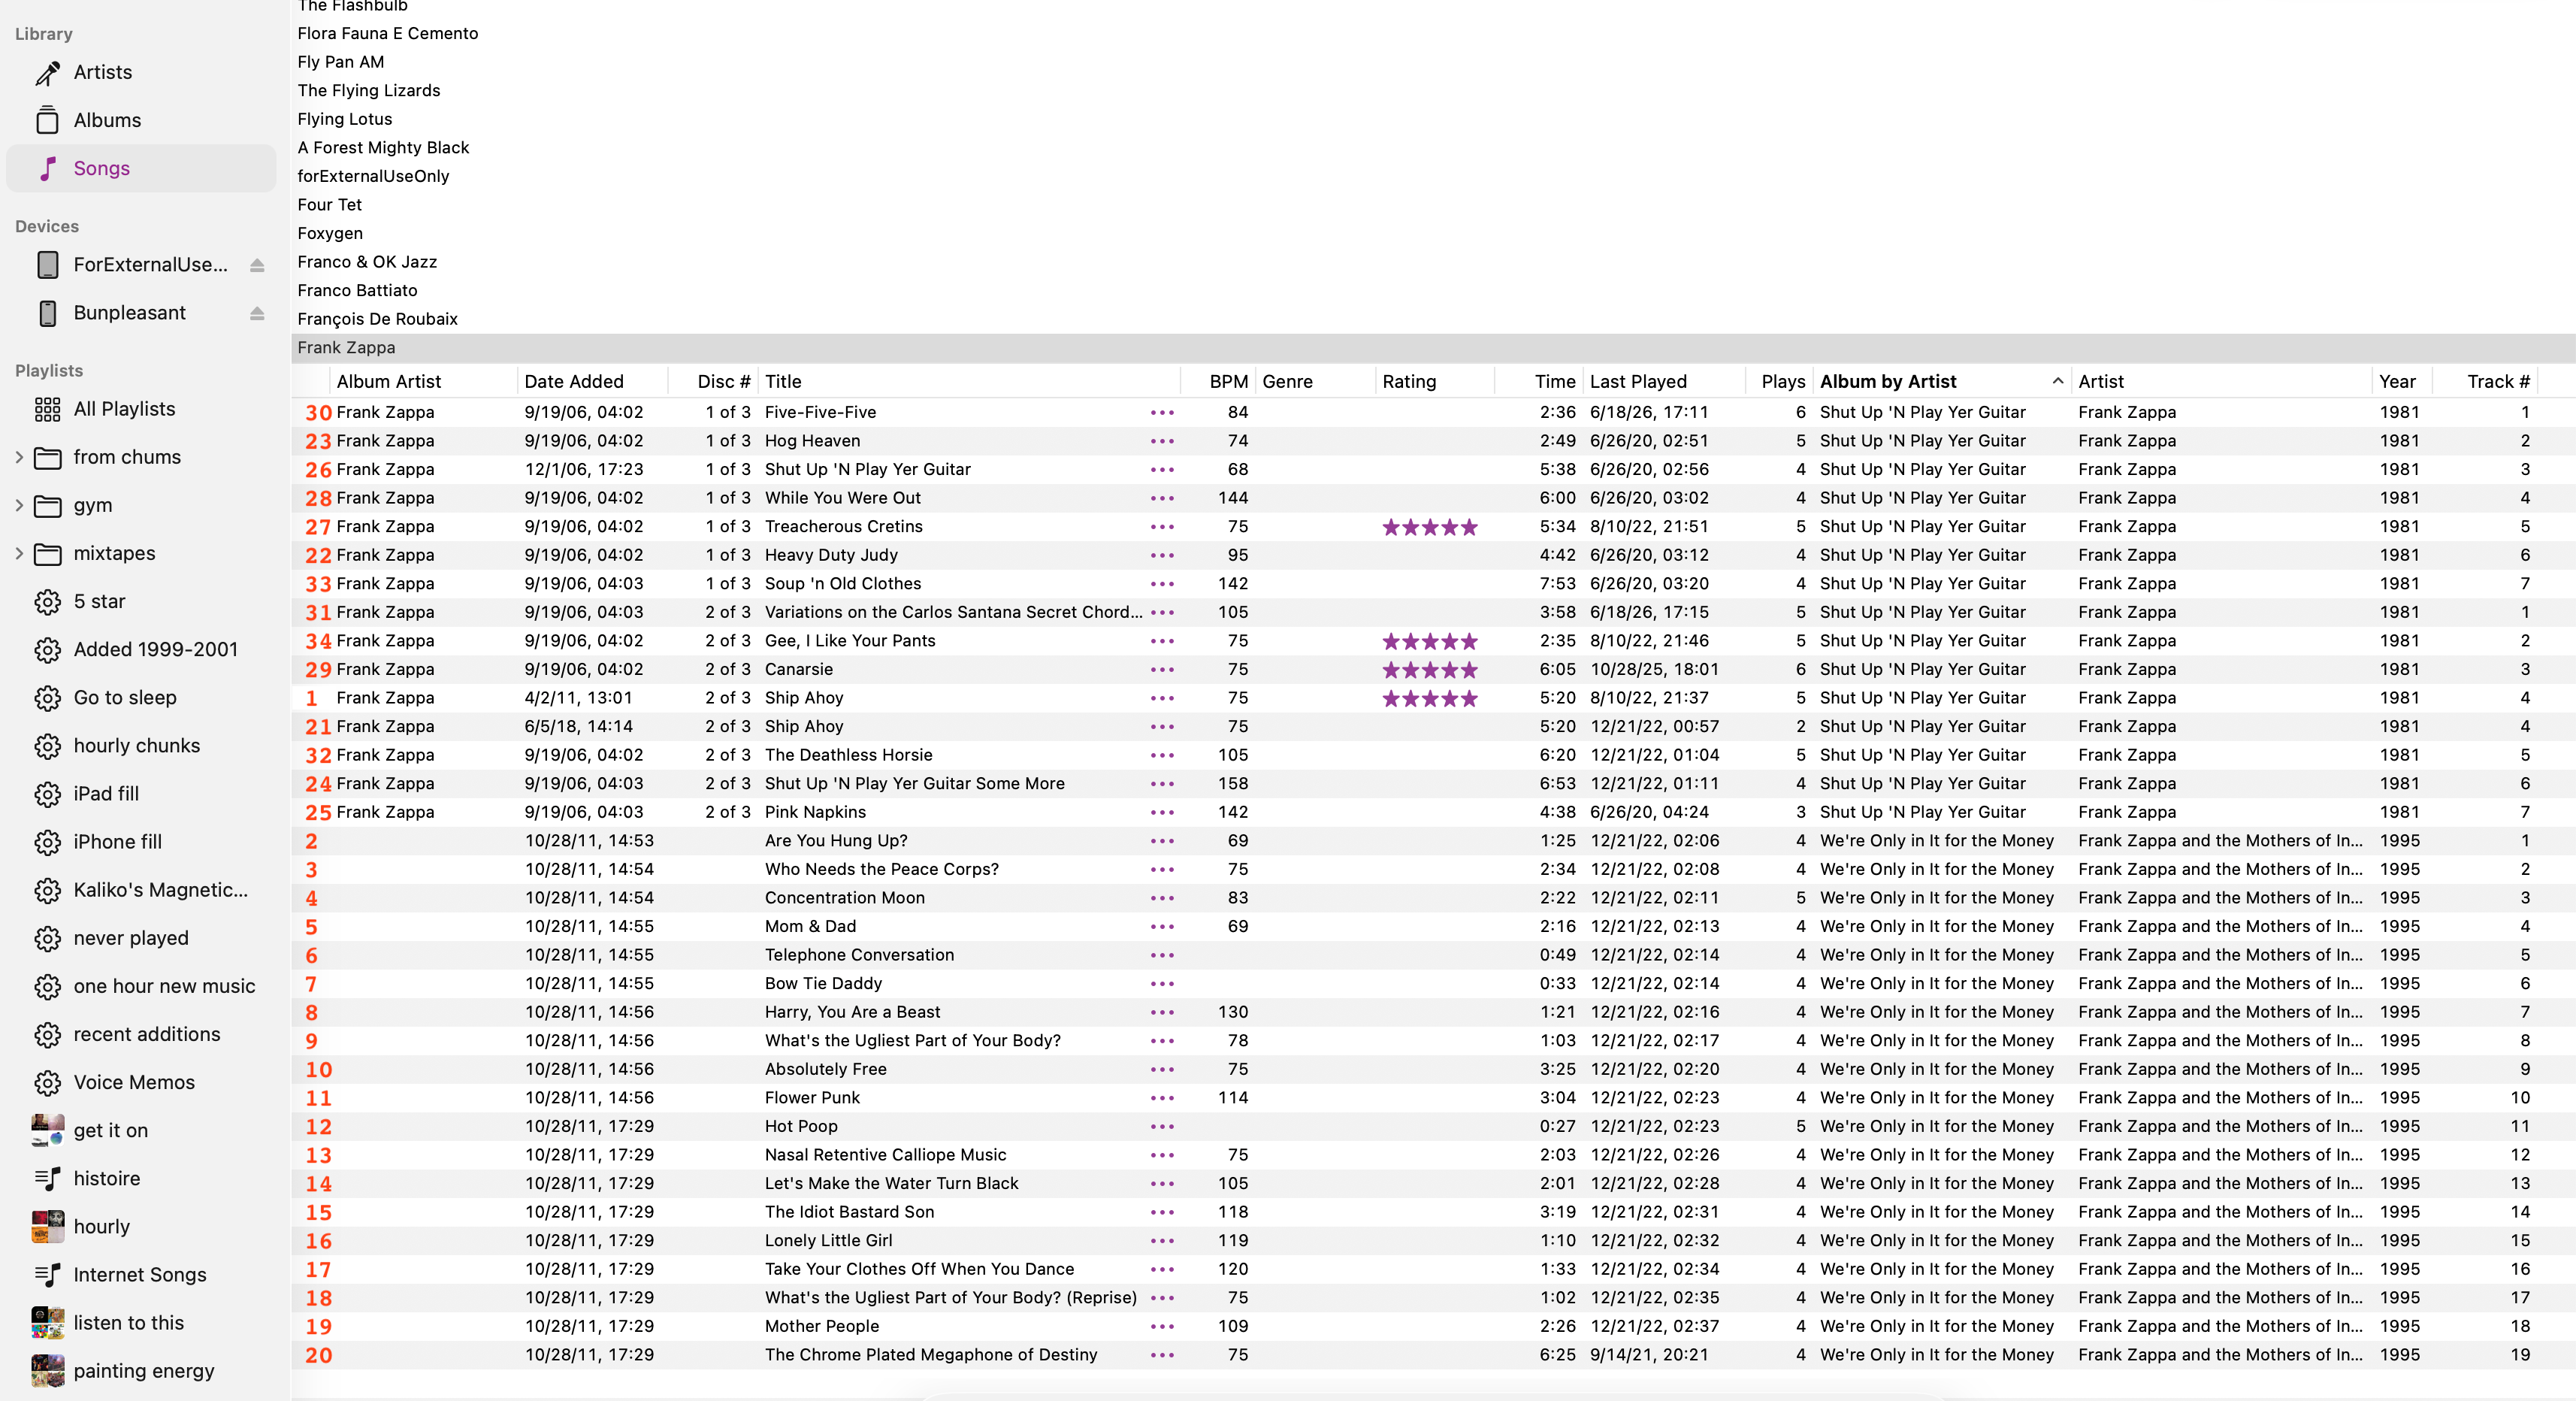Select artist Flying Lotus in browser
The height and width of the screenshot is (1401, 2576).
(x=345, y=119)
